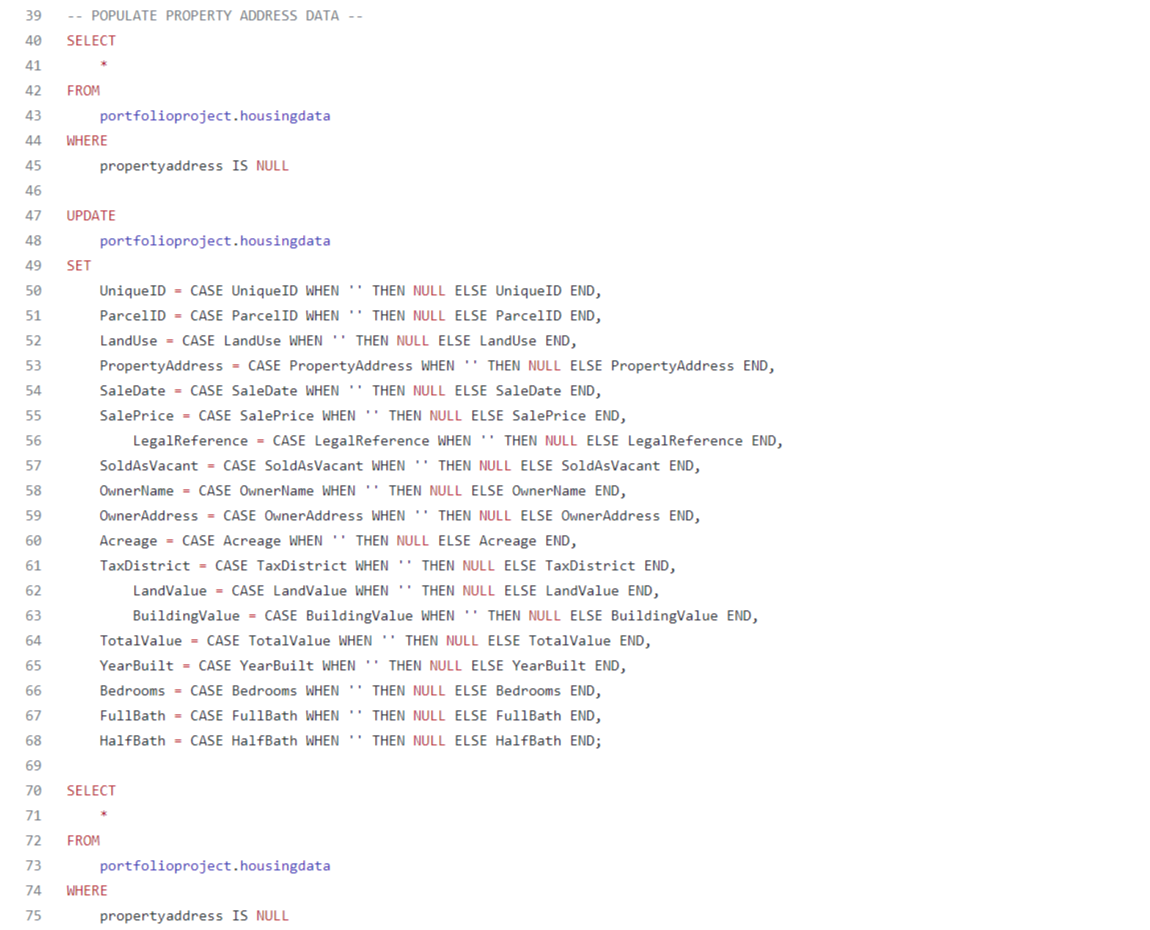The width and height of the screenshot is (1150, 930).
Task: Click the OwnerAddress assignment on line 59
Action: click(400, 516)
